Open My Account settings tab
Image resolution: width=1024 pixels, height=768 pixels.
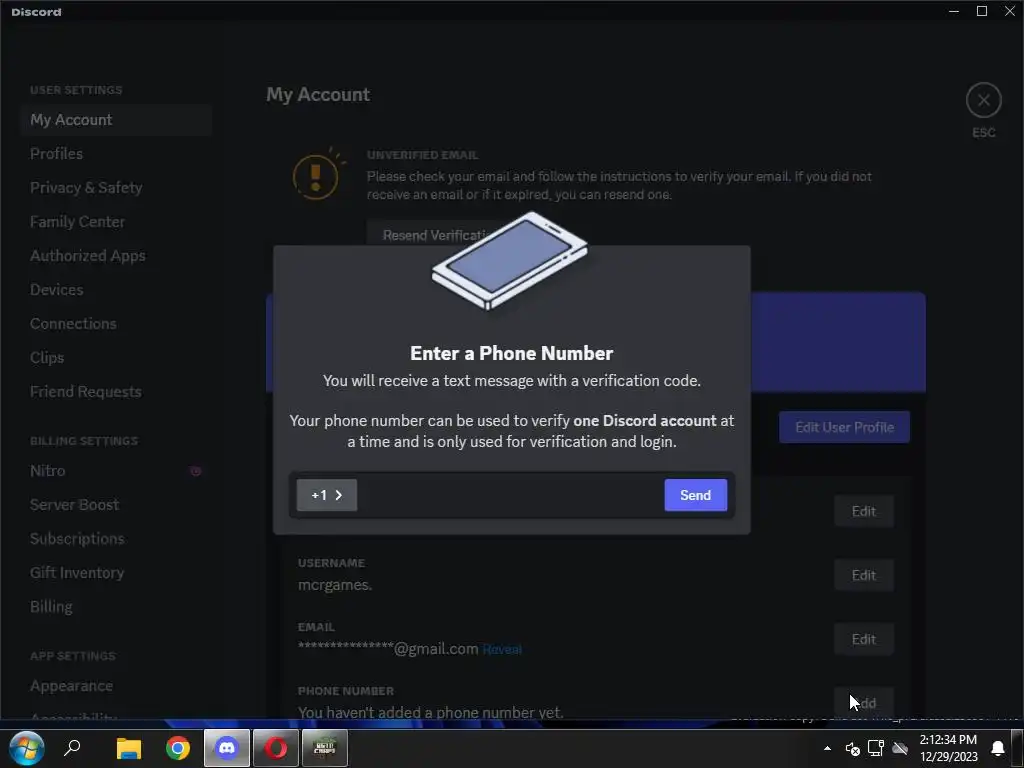point(116,120)
